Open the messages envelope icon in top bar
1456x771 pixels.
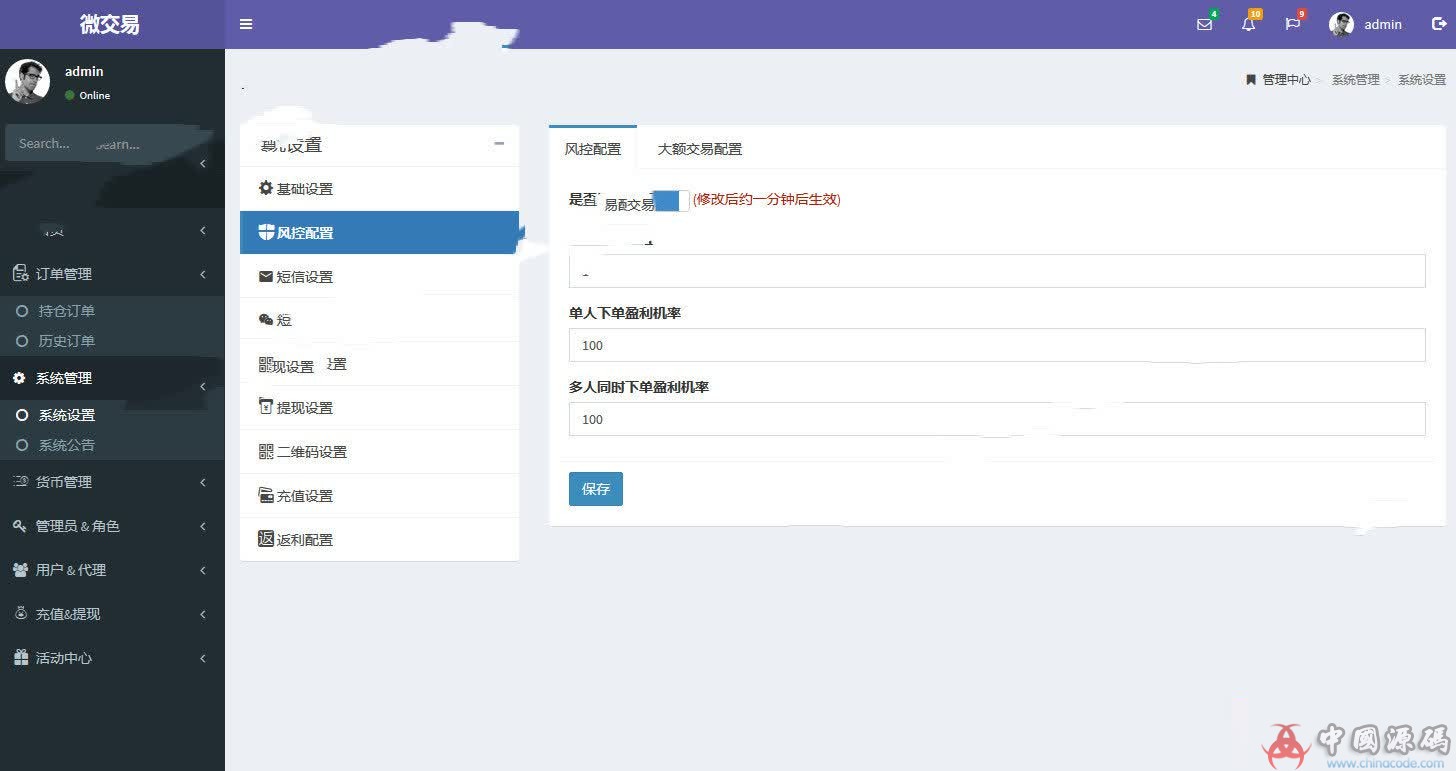[1204, 24]
